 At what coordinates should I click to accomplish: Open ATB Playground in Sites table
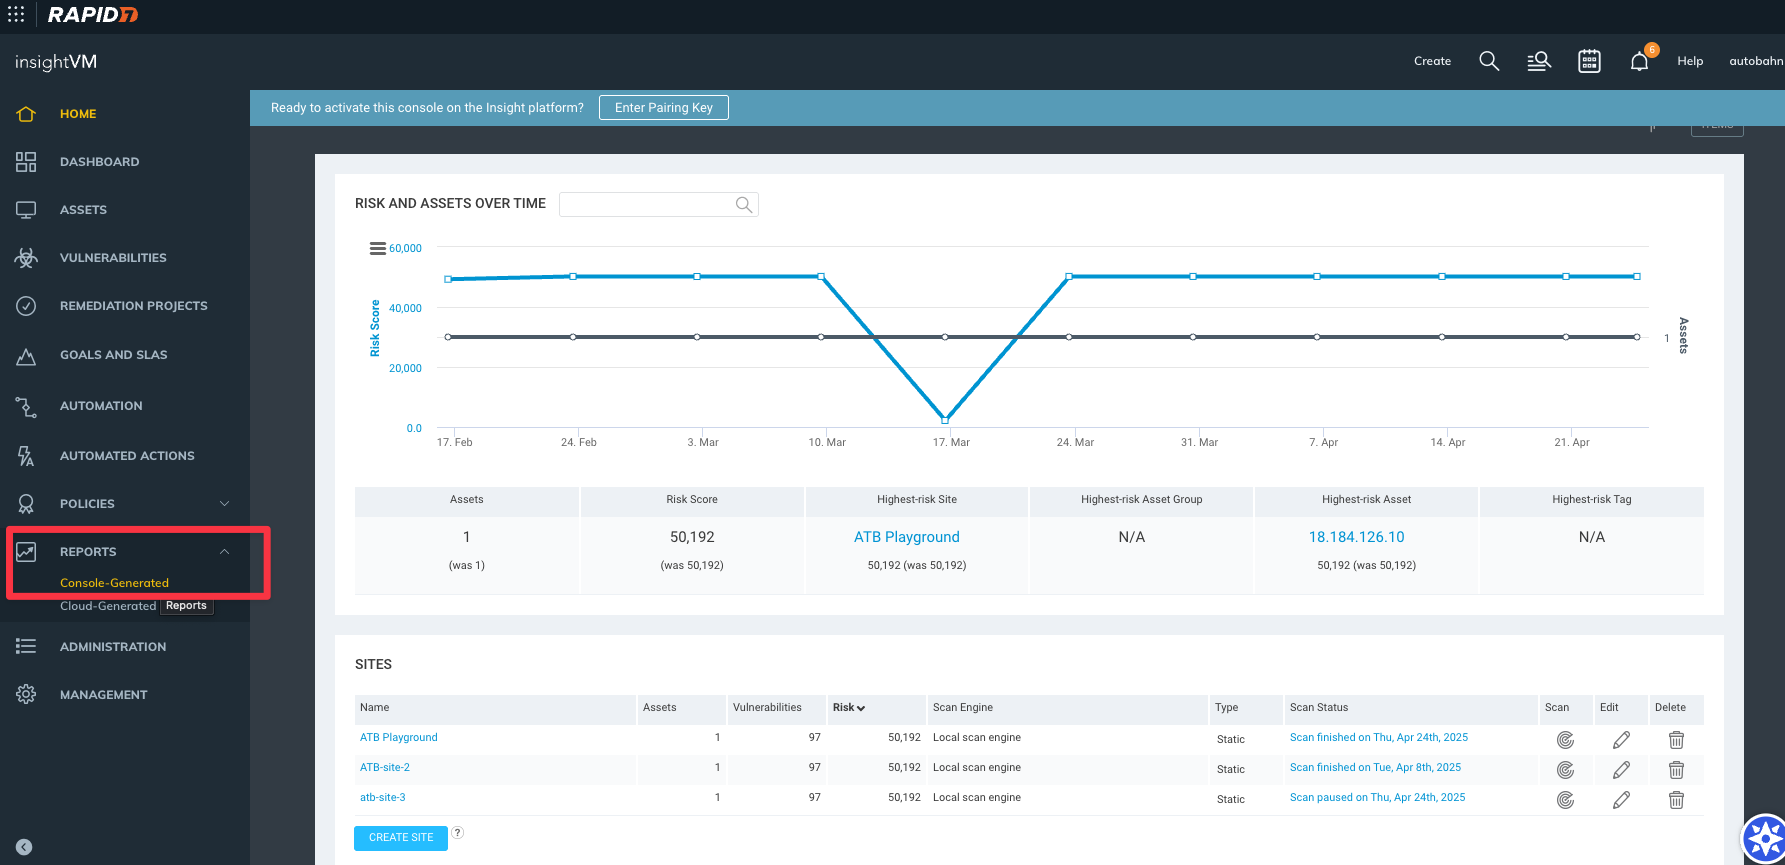[399, 738]
